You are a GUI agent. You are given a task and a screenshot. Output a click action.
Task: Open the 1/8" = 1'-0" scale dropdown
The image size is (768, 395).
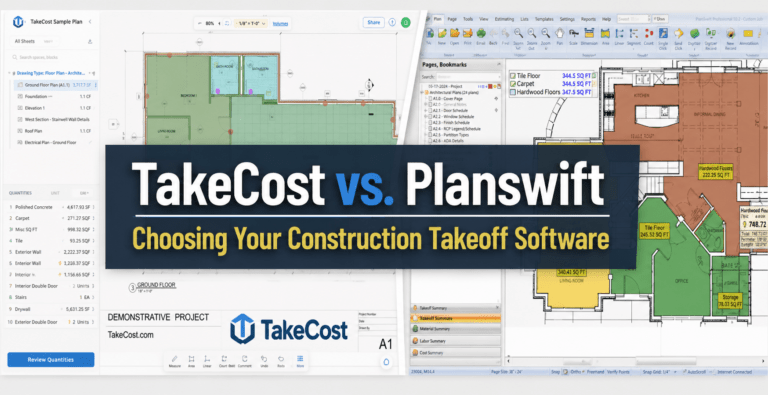(250, 23)
